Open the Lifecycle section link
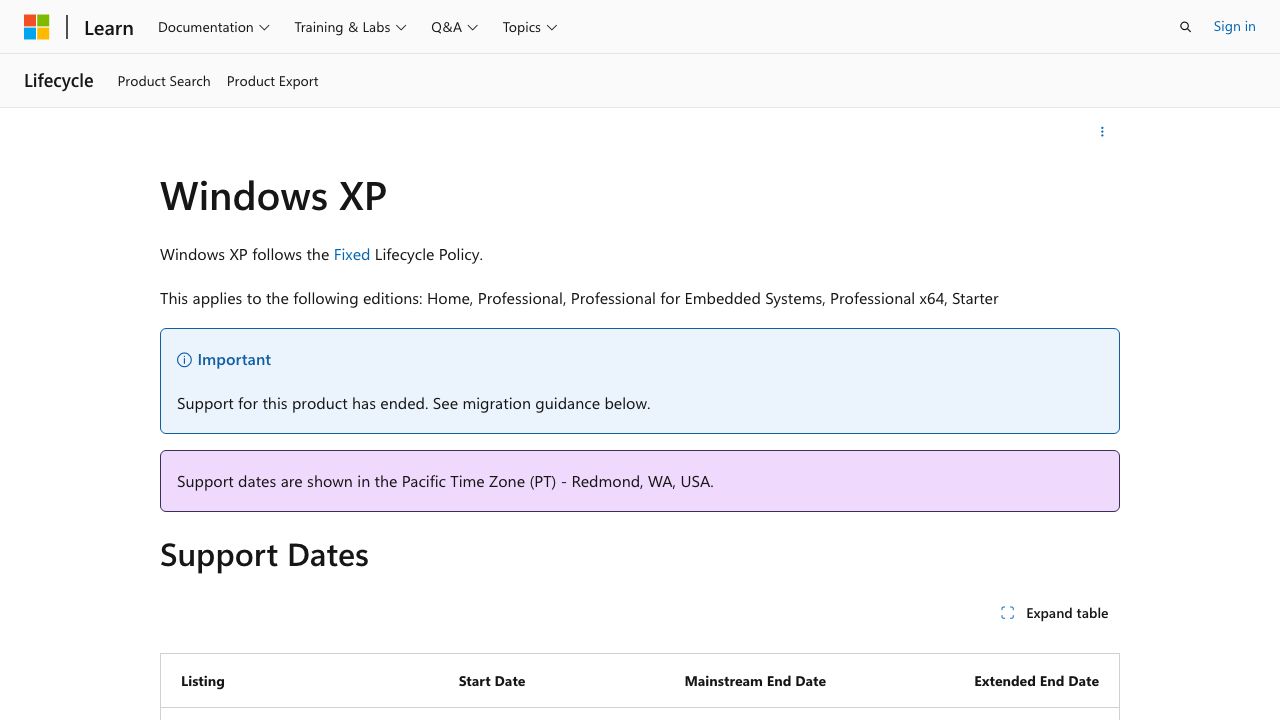Screen dimensions: 1280x720 (59, 81)
